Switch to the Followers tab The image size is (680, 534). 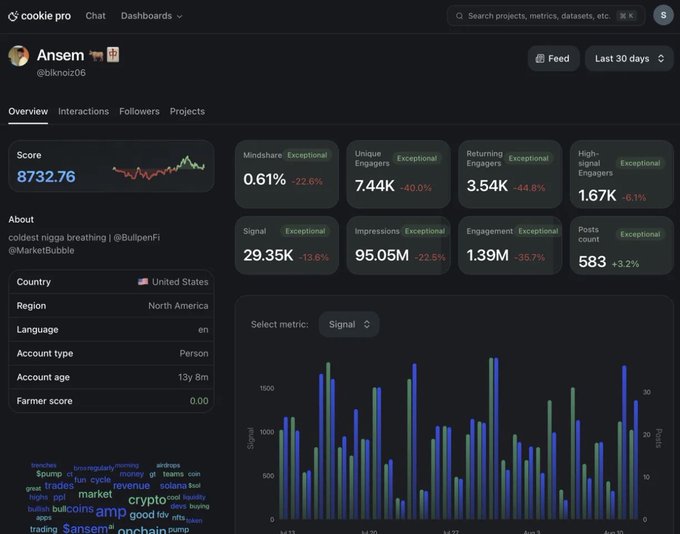[139, 111]
